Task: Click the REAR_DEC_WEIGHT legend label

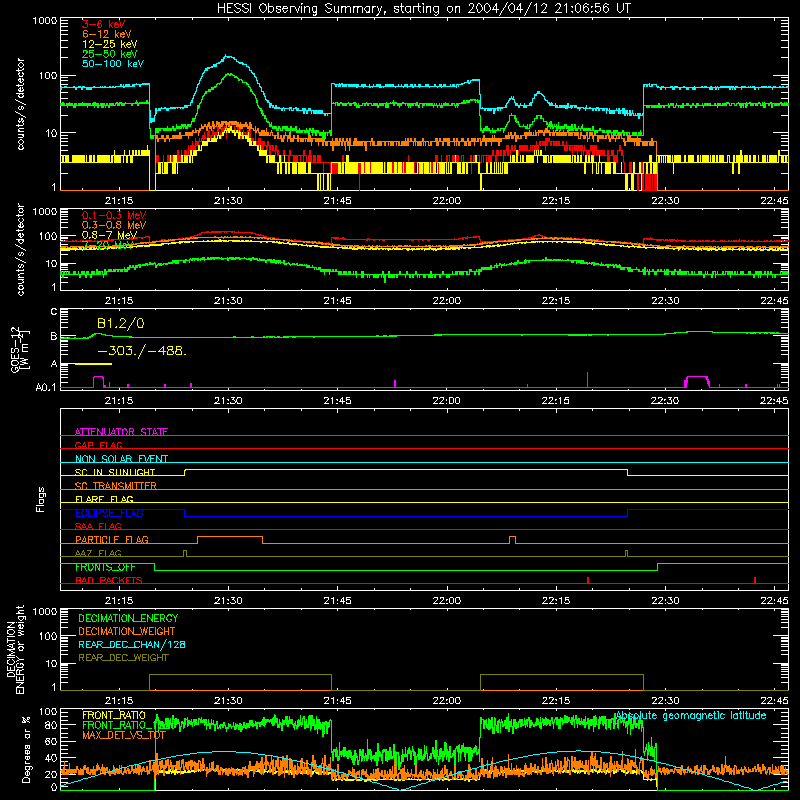Action: [x=123, y=658]
